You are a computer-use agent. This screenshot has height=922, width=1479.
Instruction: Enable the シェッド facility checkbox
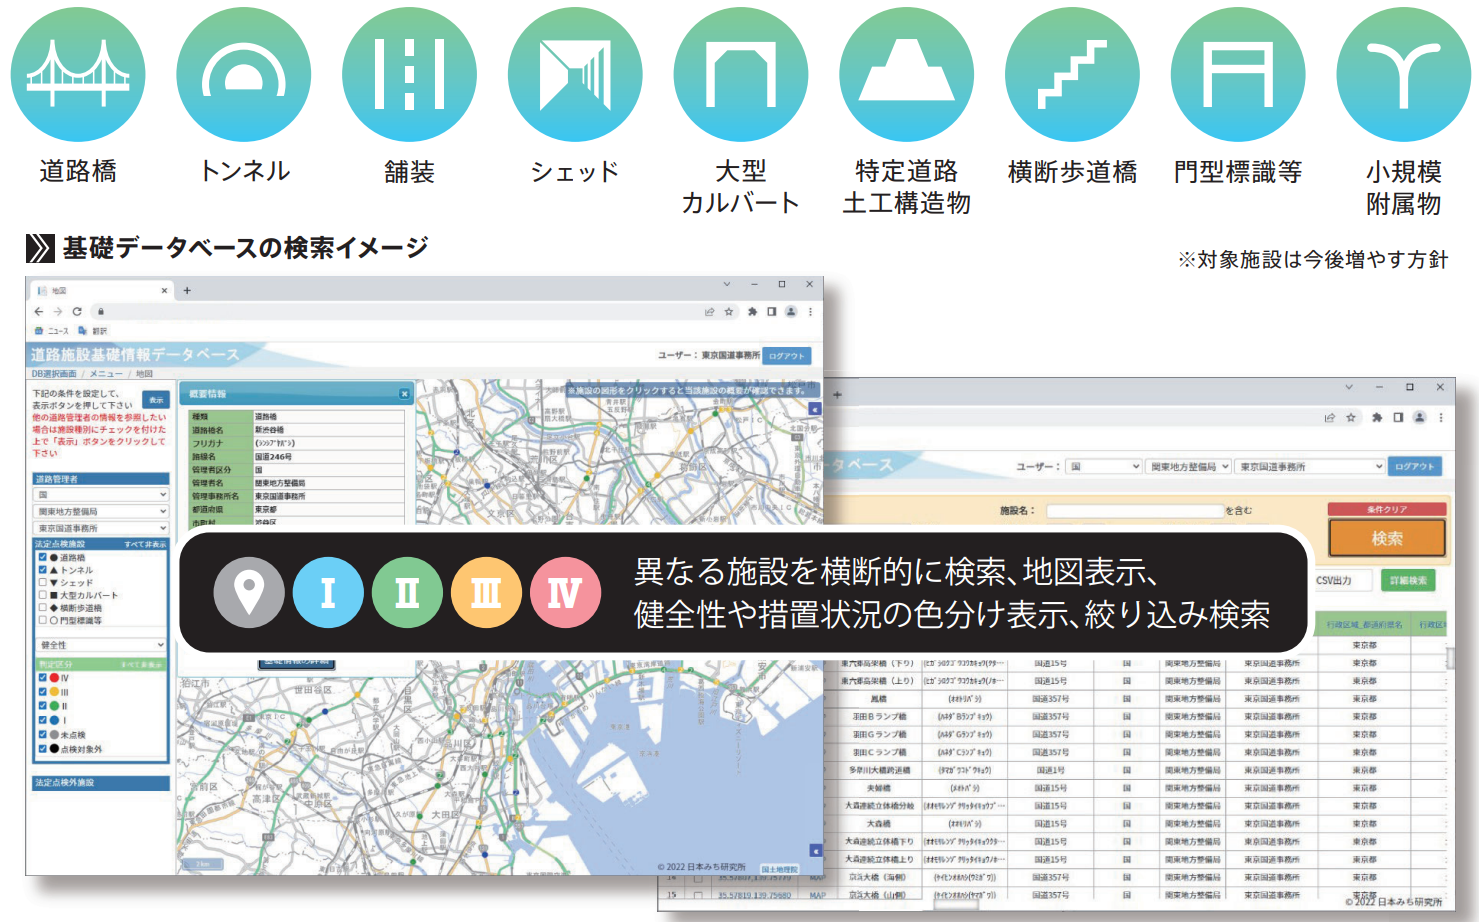click(43, 582)
